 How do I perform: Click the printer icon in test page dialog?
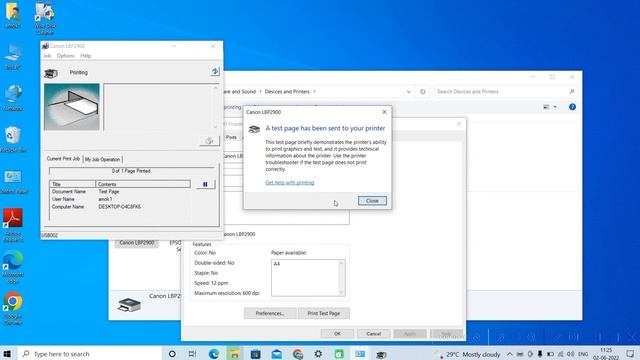(x=254, y=129)
